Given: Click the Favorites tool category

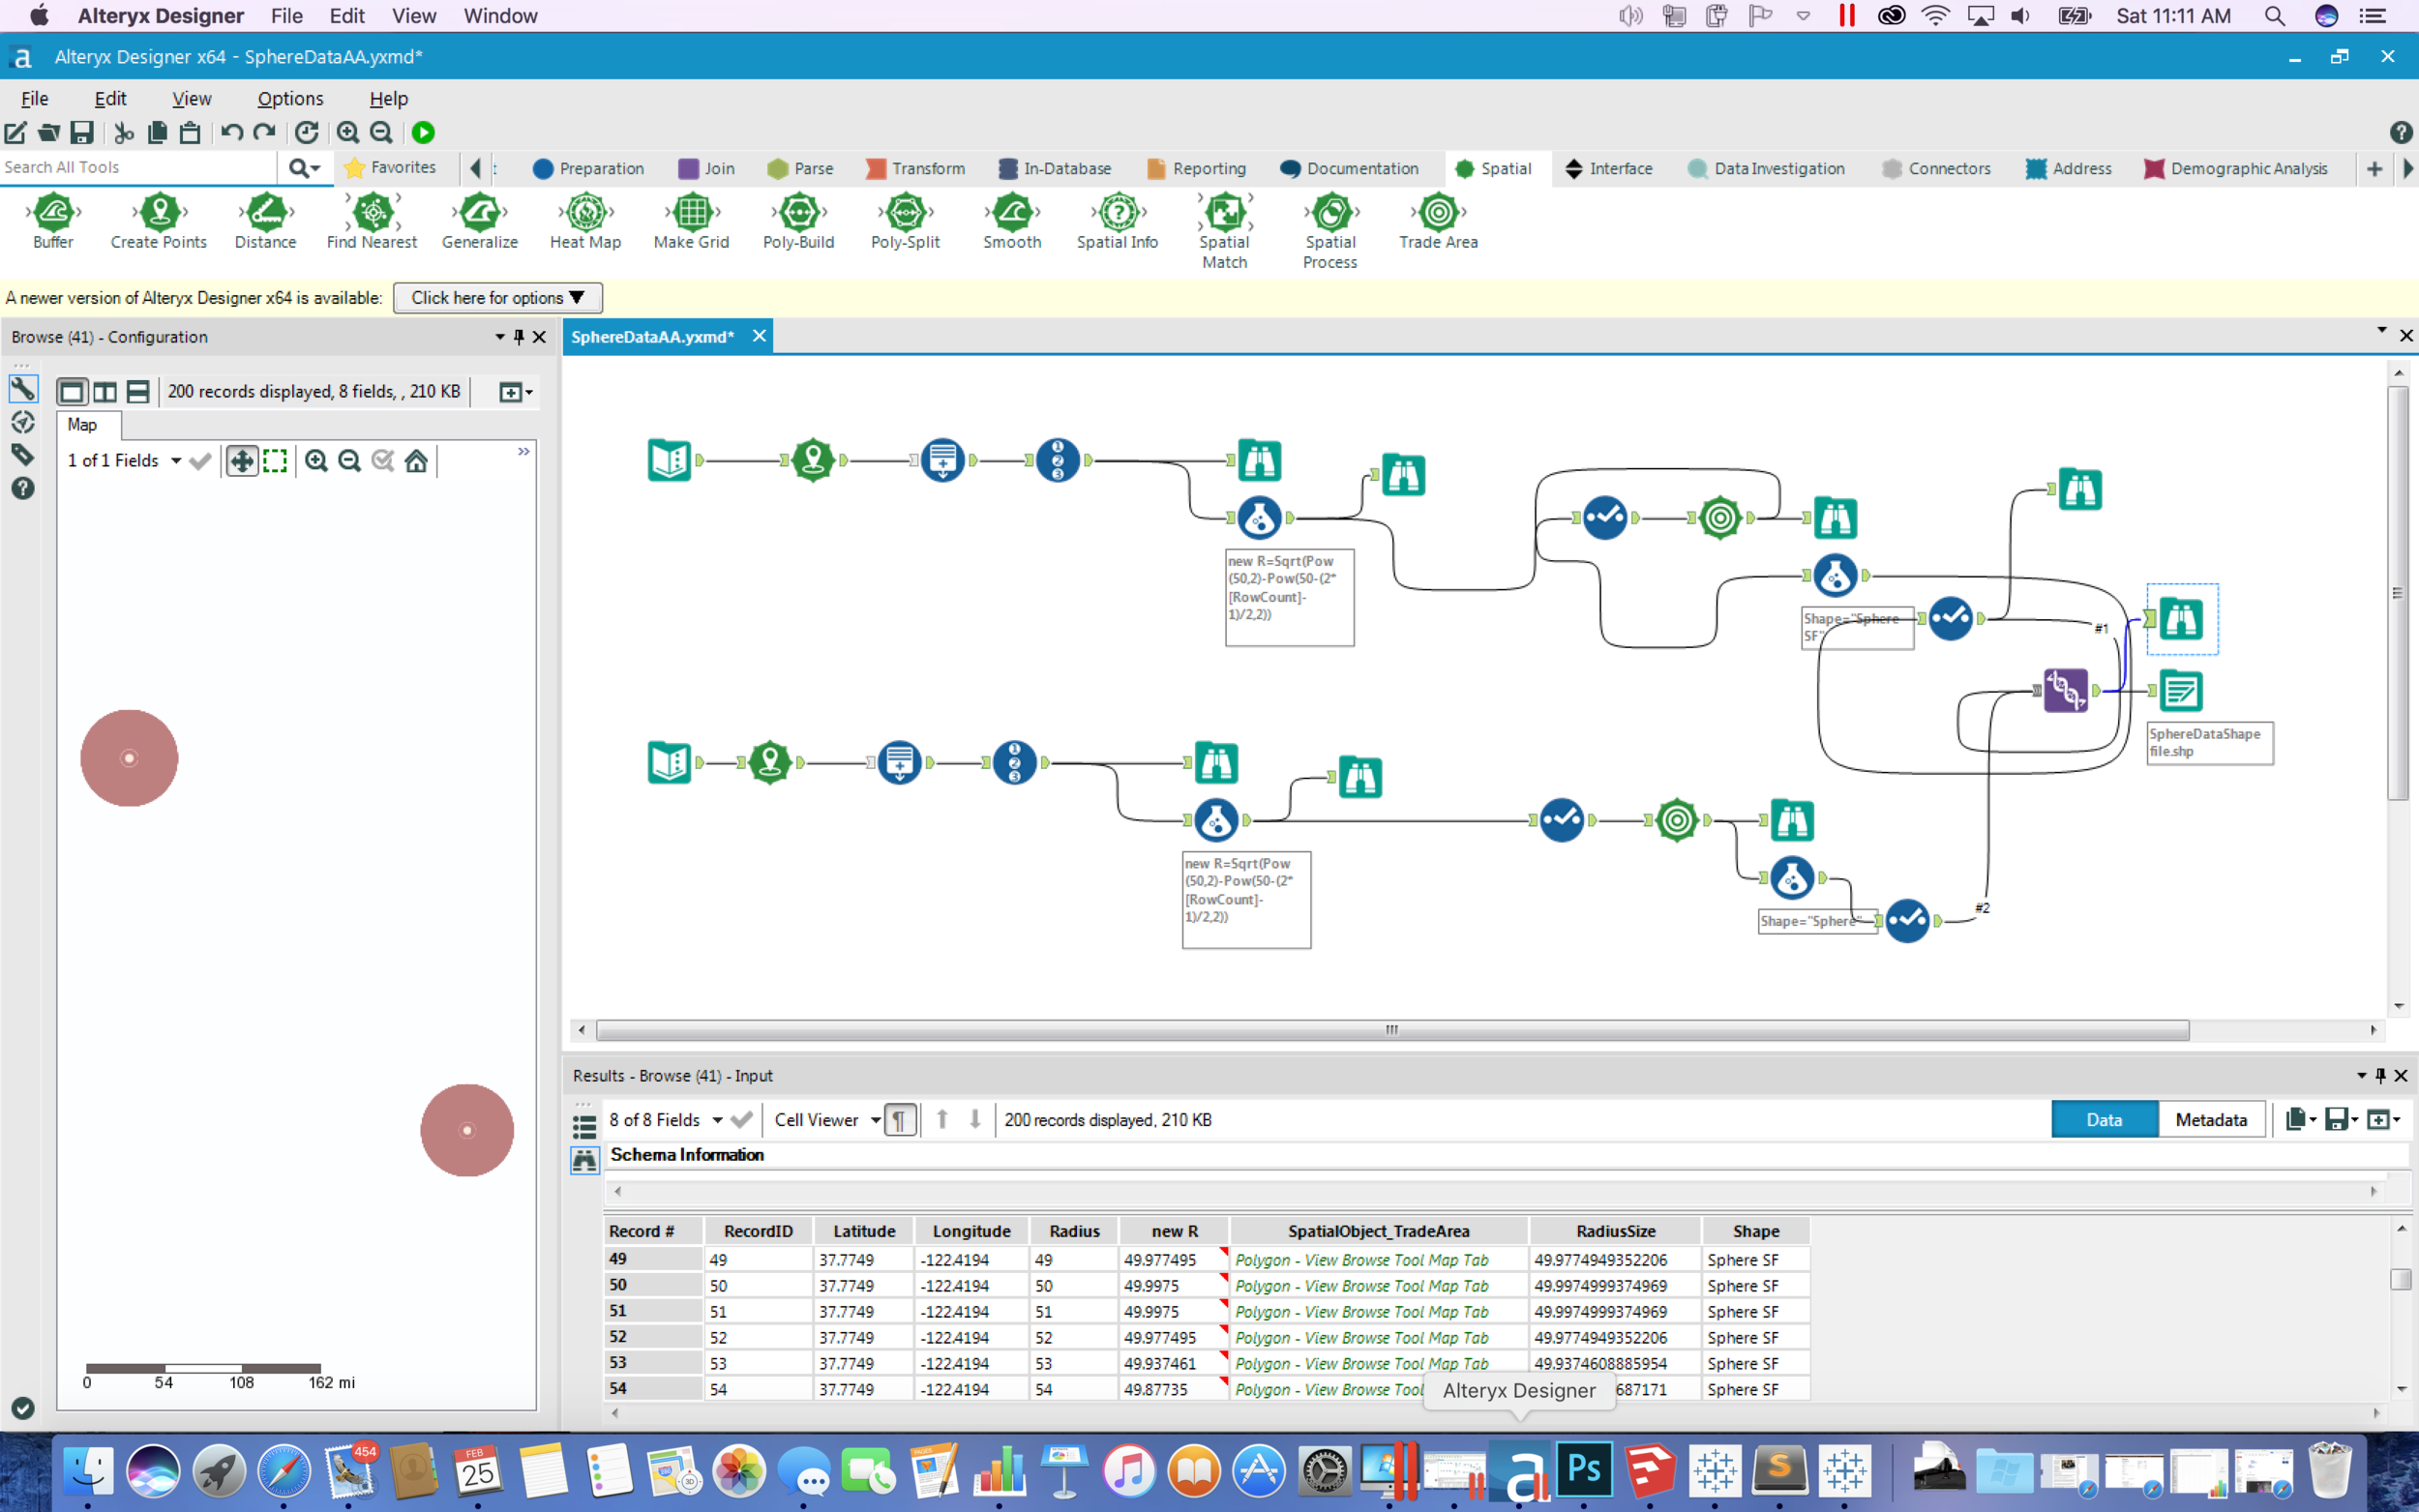Looking at the screenshot, I should (390, 167).
